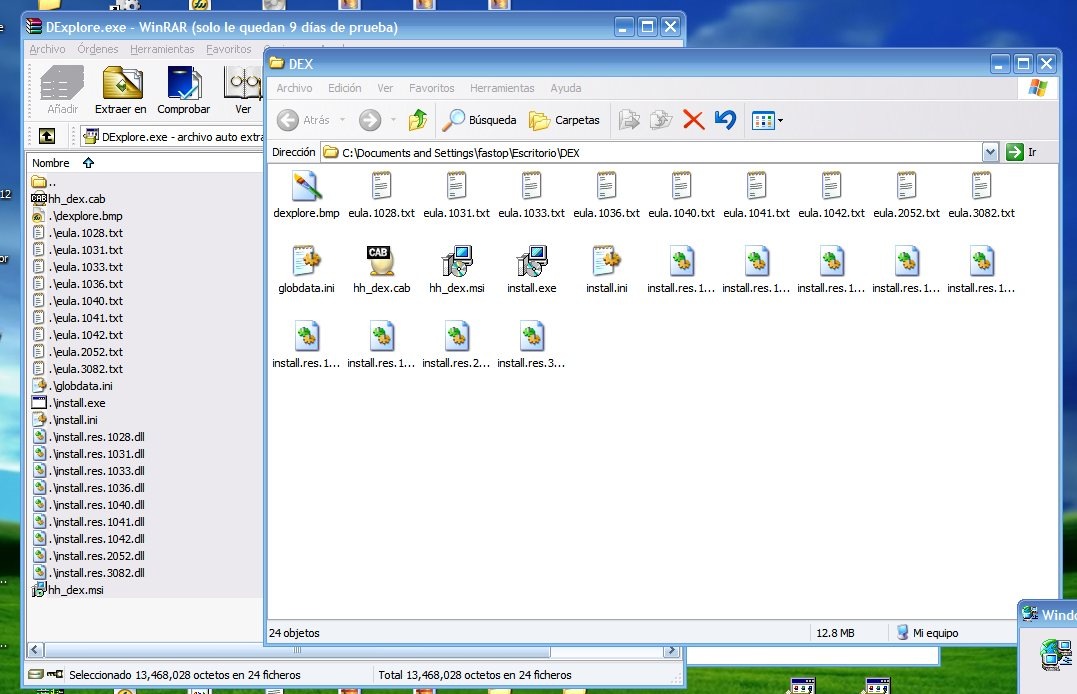
Task: Open WinRAR's Favoritos menu
Action: [229, 49]
